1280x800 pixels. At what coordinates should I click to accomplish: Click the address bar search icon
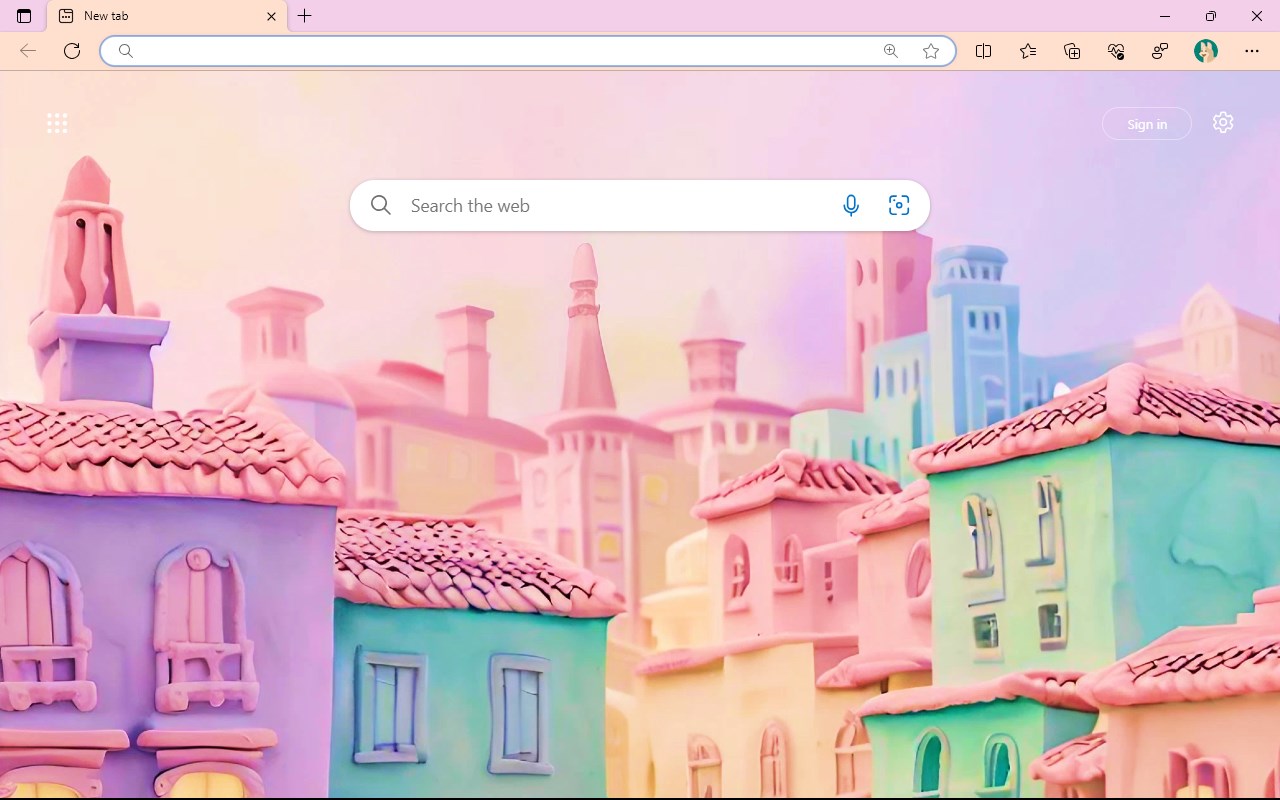(126, 51)
